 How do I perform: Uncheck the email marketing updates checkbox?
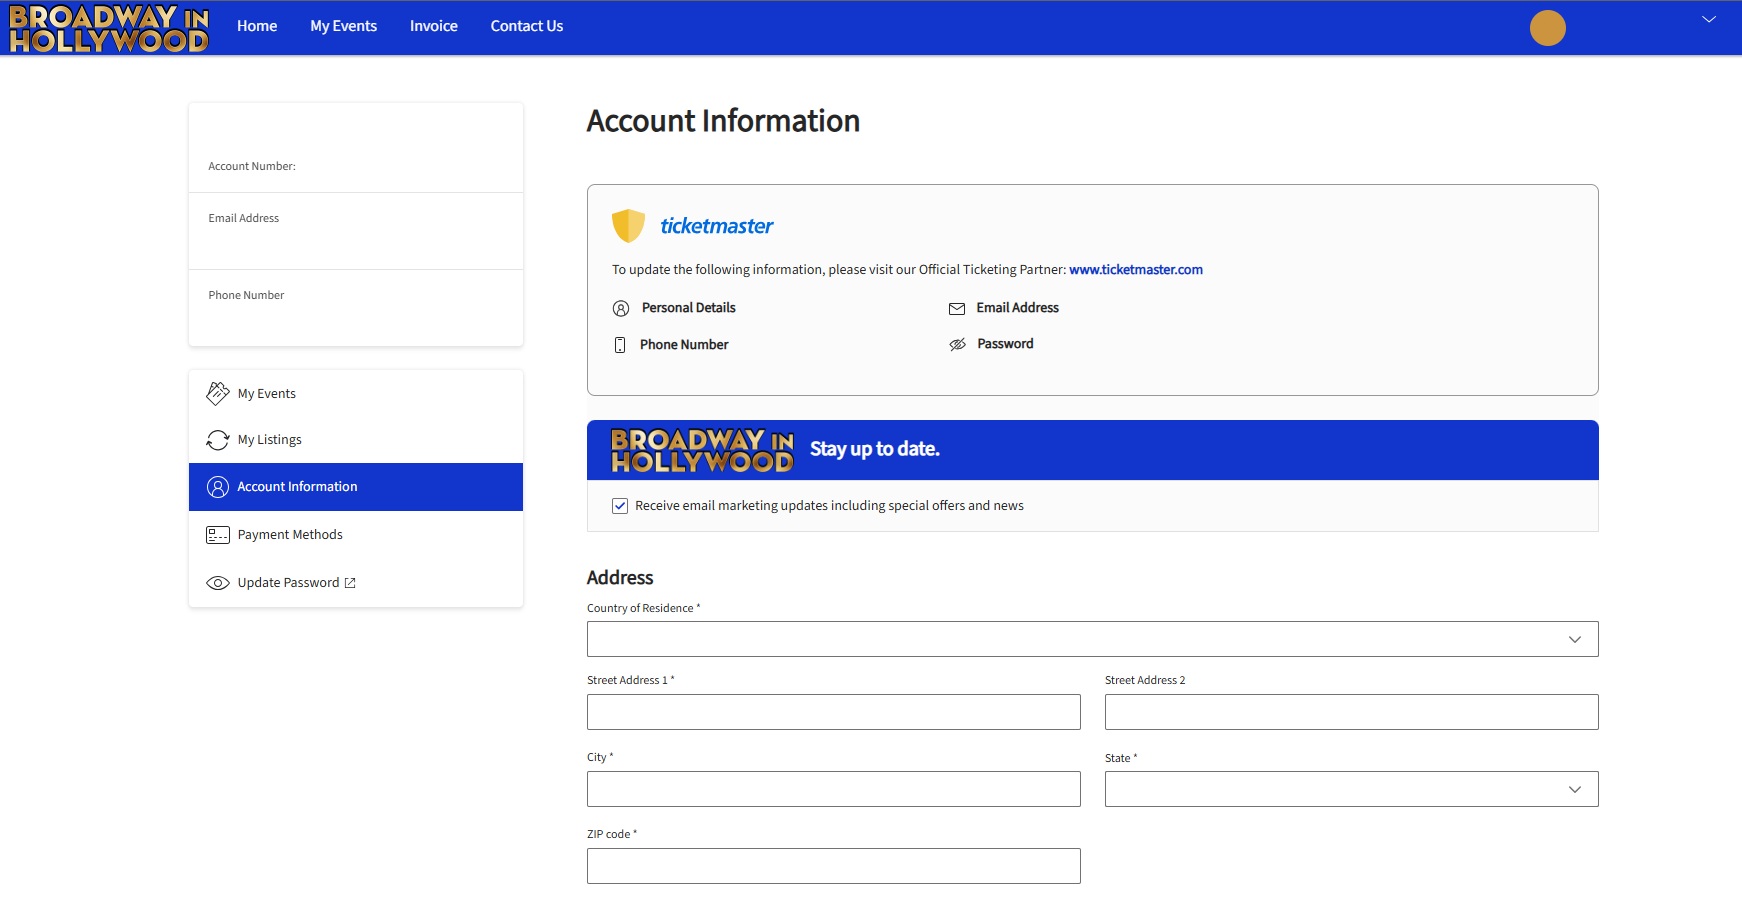[x=620, y=506]
